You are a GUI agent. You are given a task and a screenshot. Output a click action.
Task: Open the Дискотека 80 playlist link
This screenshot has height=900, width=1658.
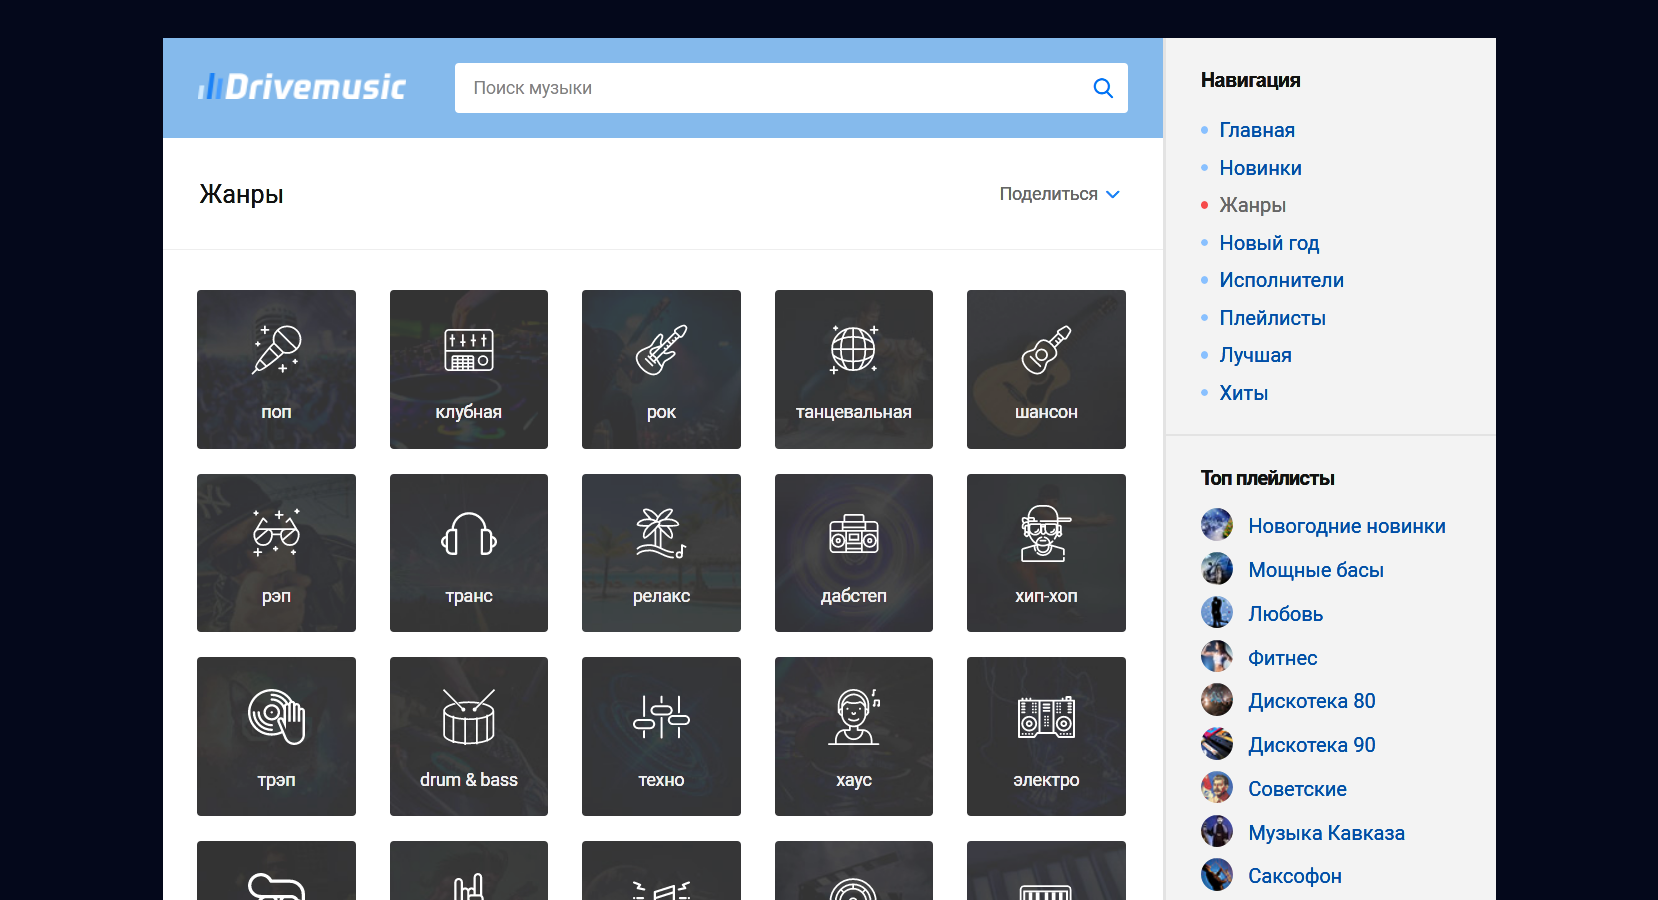(x=1312, y=701)
